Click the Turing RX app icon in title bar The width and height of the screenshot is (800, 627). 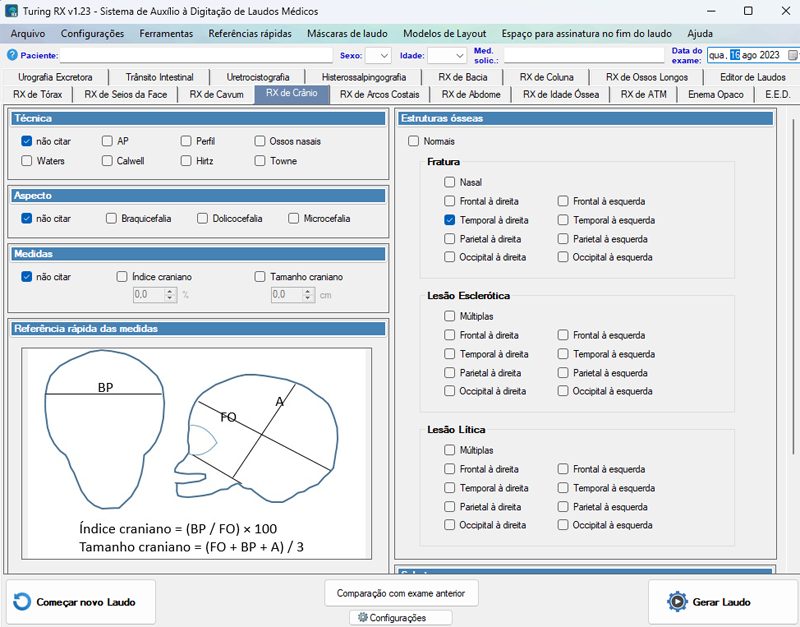pos(11,11)
